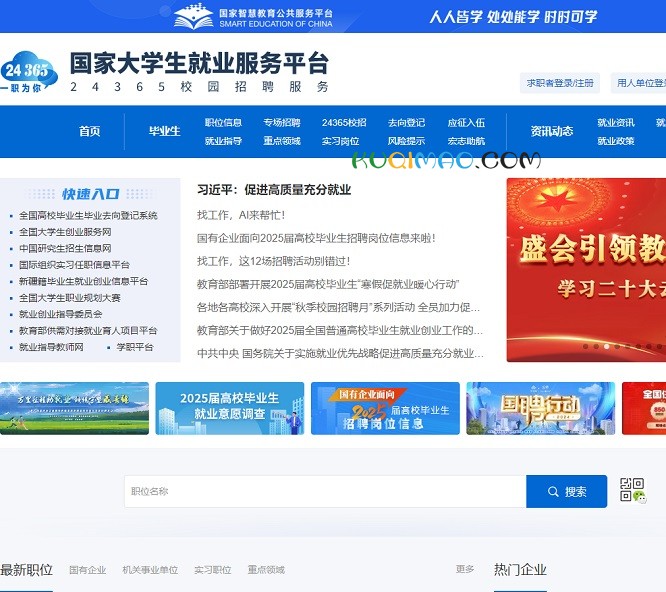Viewport: 666px width, 592px height.
Task: Select the 最新职位 tab
Action: click(x=26, y=570)
